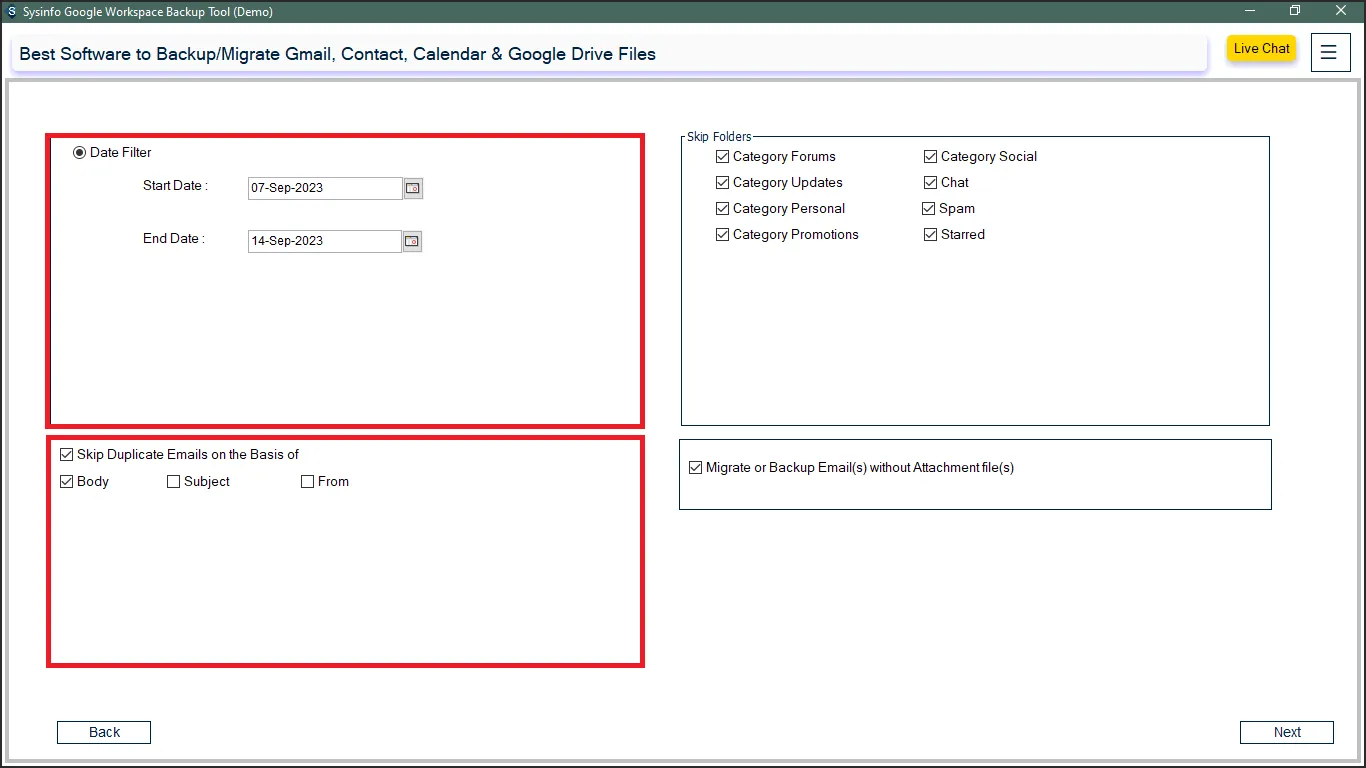Click the End Date input field

[324, 241]
